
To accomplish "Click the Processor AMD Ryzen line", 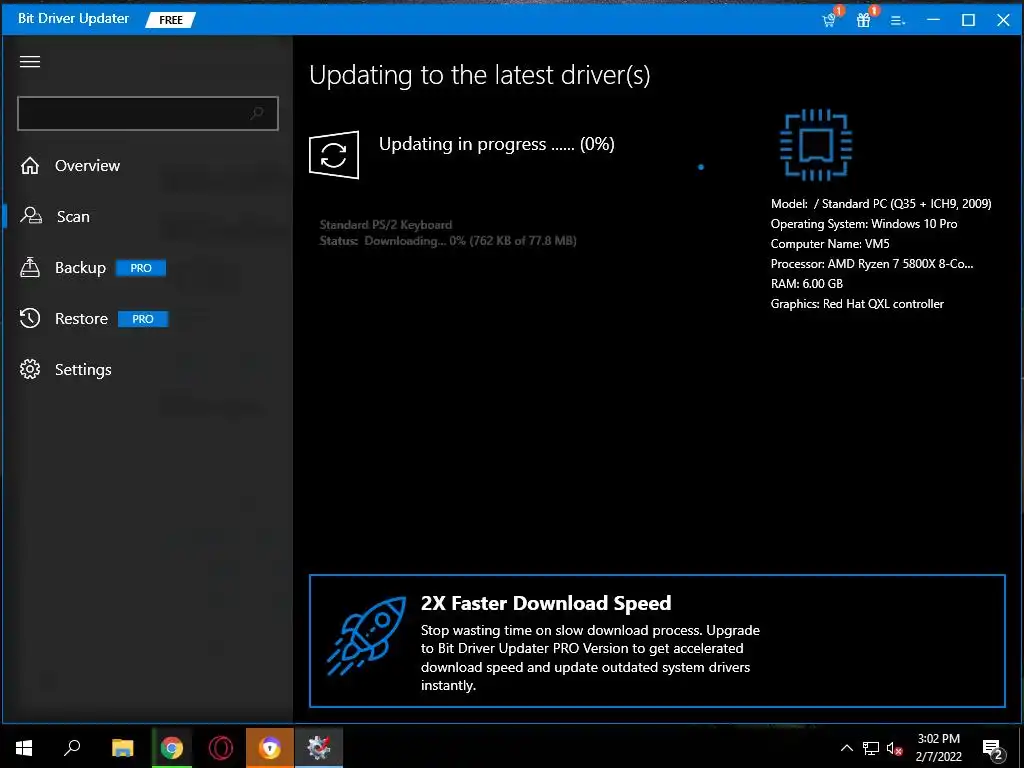I will [872, 264].
